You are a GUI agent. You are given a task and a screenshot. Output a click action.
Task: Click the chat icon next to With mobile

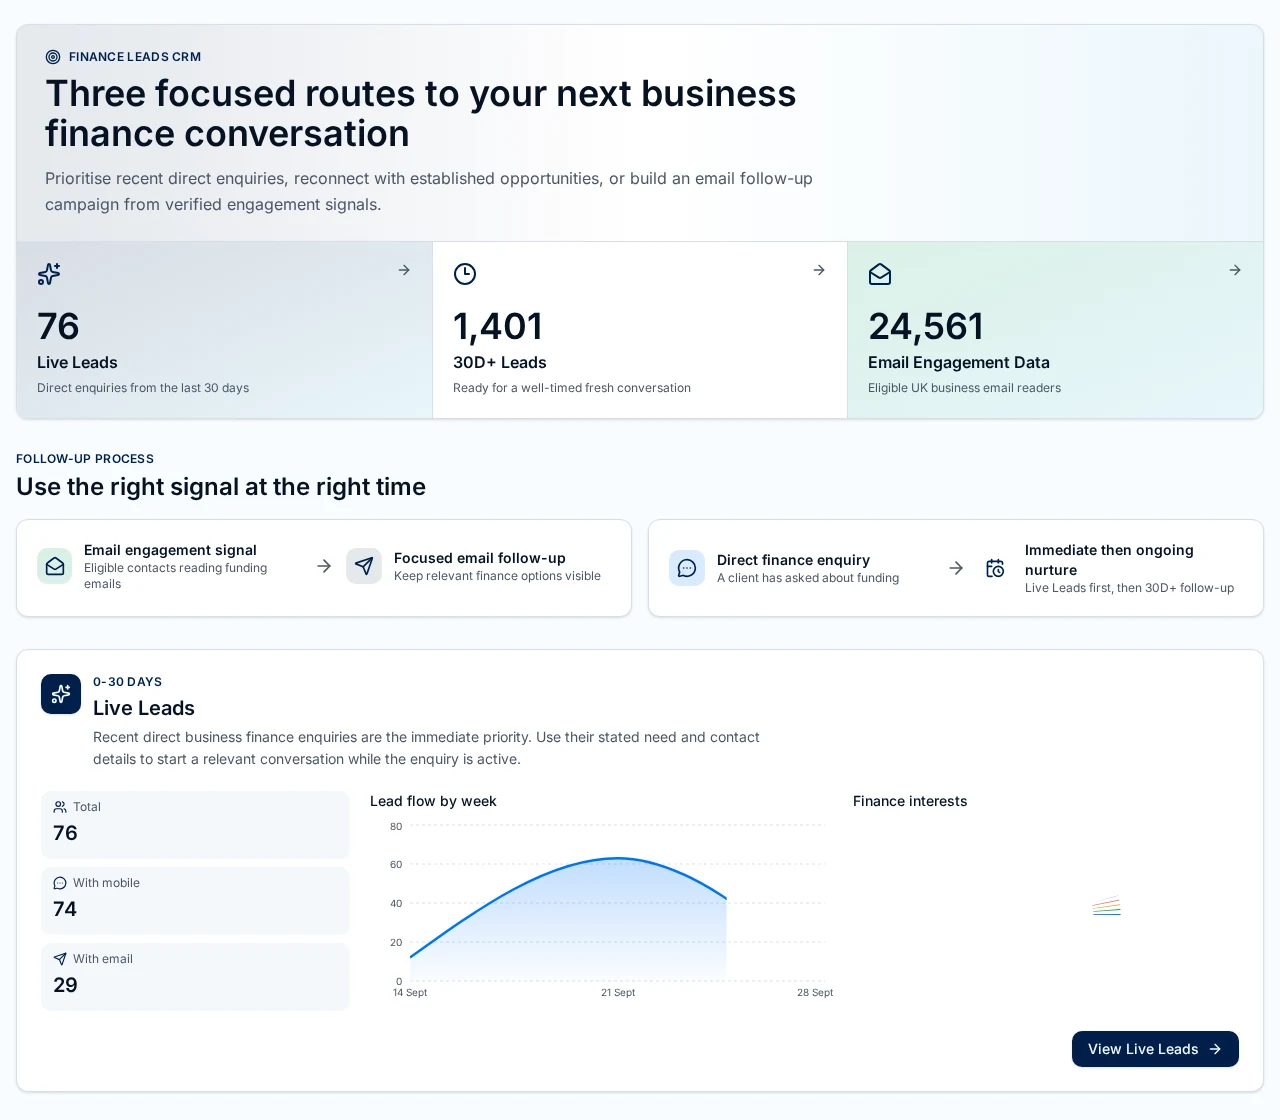(x=60, y=883)
